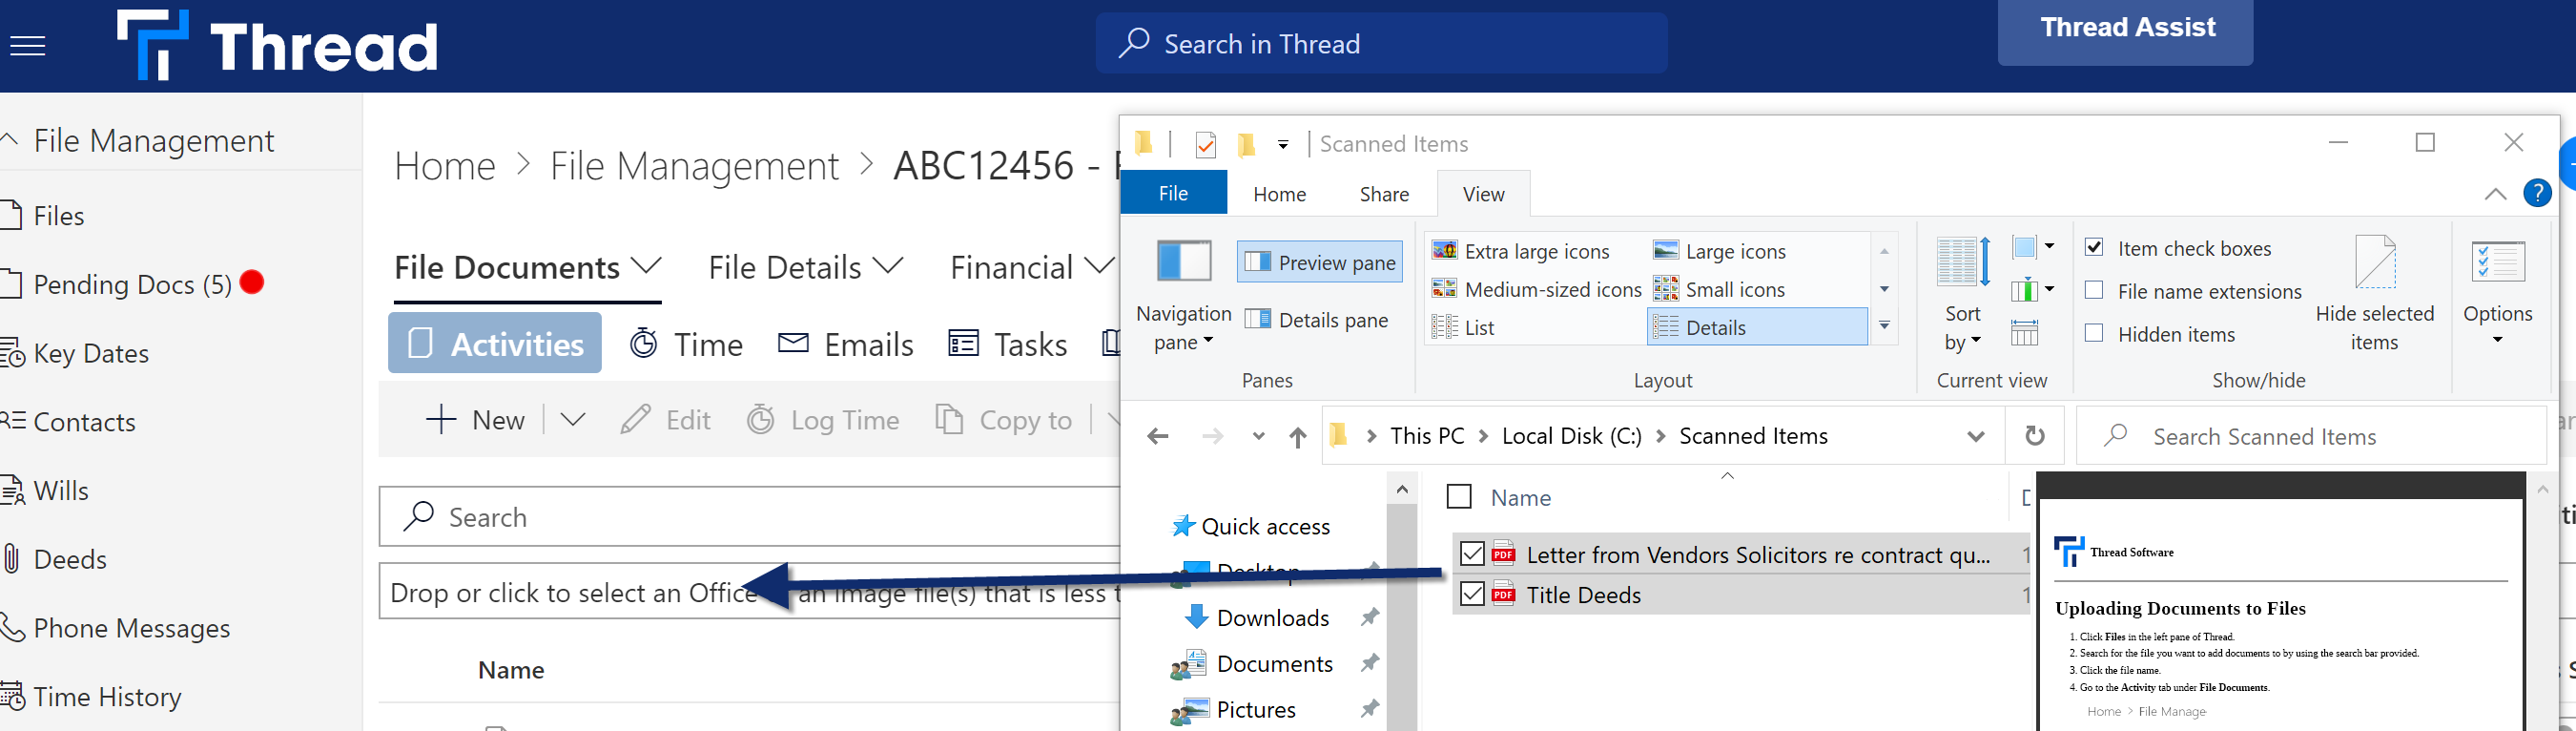Click the Navigation pane icon in Explorer

[x=1184, y=261]
